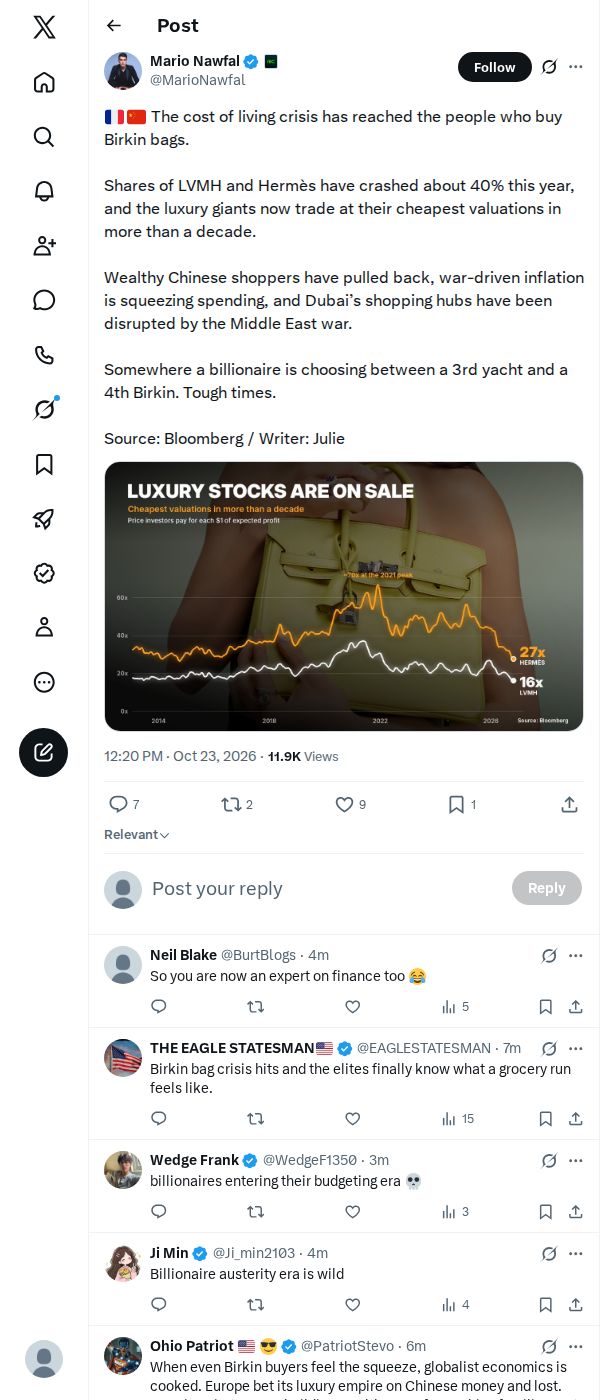
Task: Open the More menu in sidebar
Action: click(x=44, y=682)
